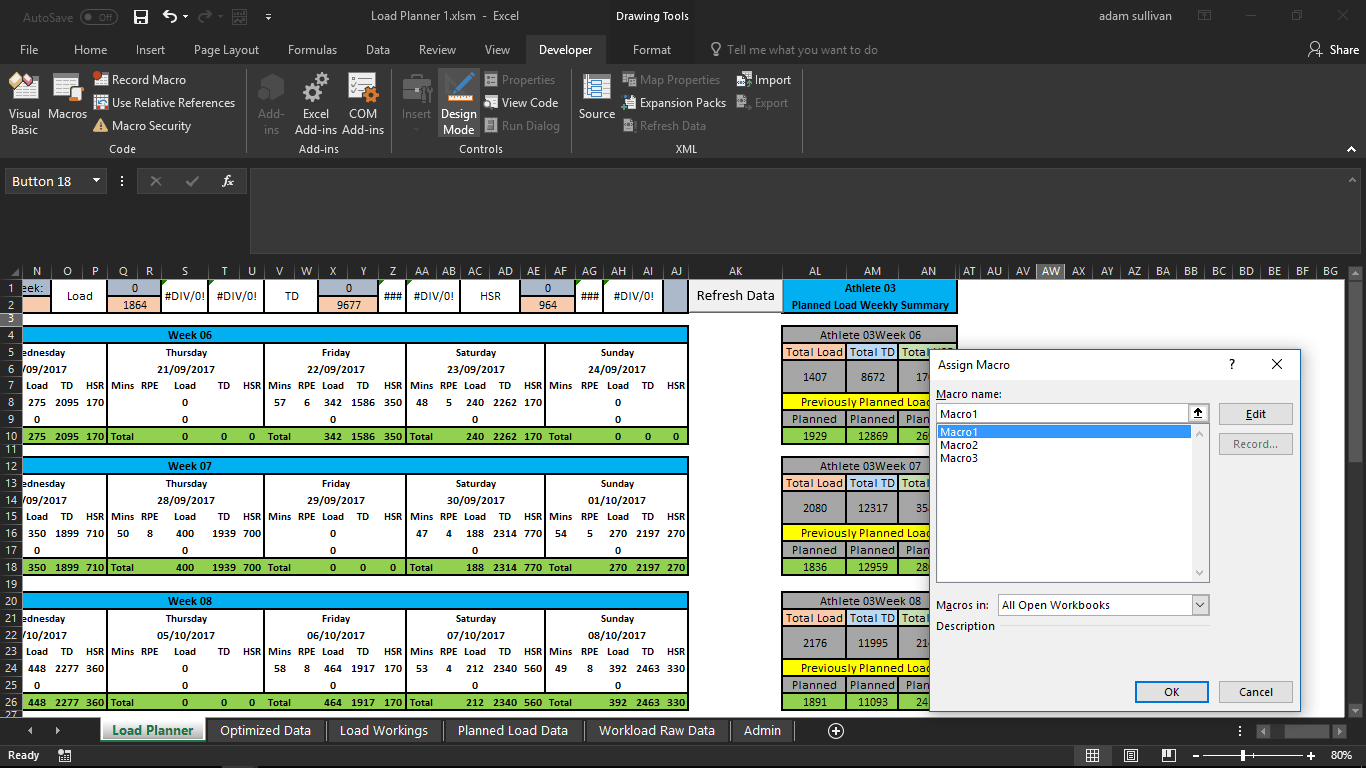Open the Name Box dropdown arrow
Viewport: 1366px width, 768px height.
click(97, 181)
